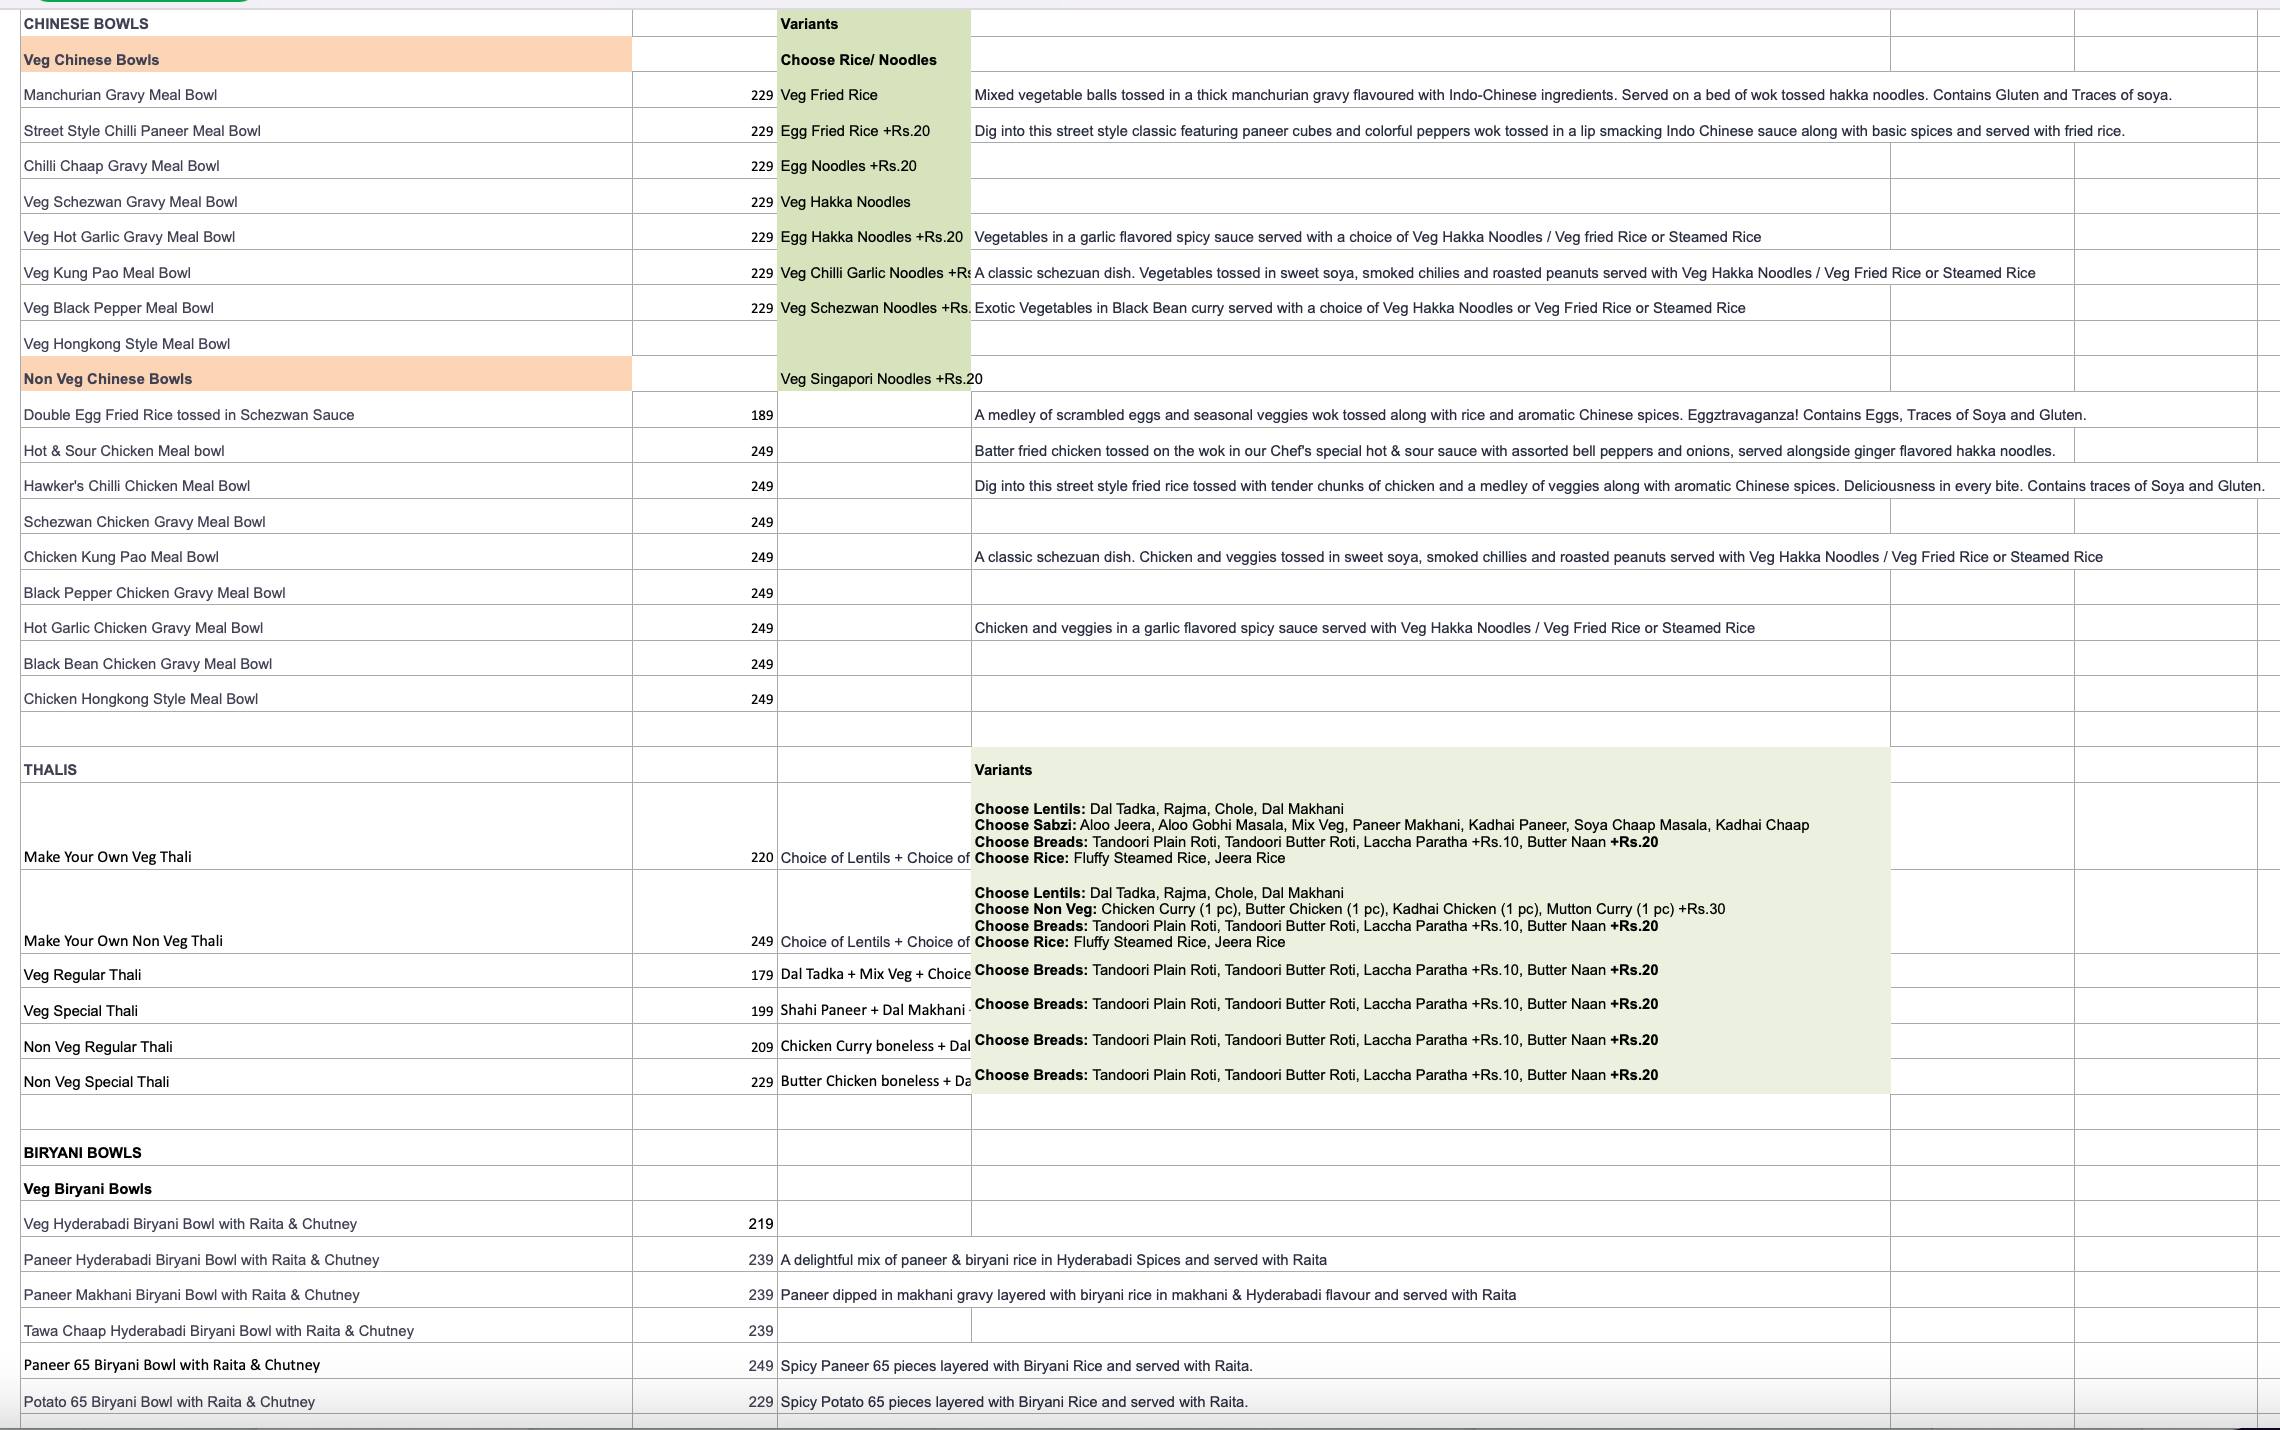Click the Non Veg Chinese Bowls heading
Image resolution: width=2280 pixels, height=1430 pixels.
(x=107, y=379)
